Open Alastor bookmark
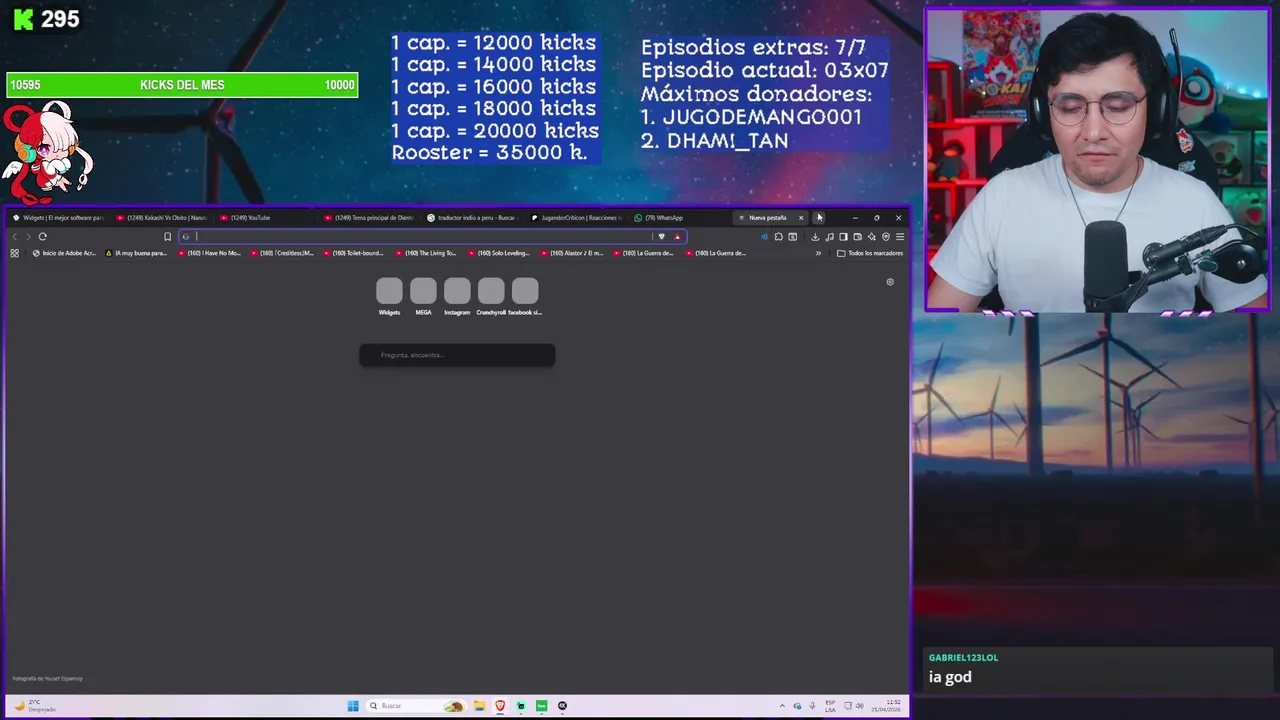The height and width of the screenshot is (720, 1280). [x=572, y=253]
